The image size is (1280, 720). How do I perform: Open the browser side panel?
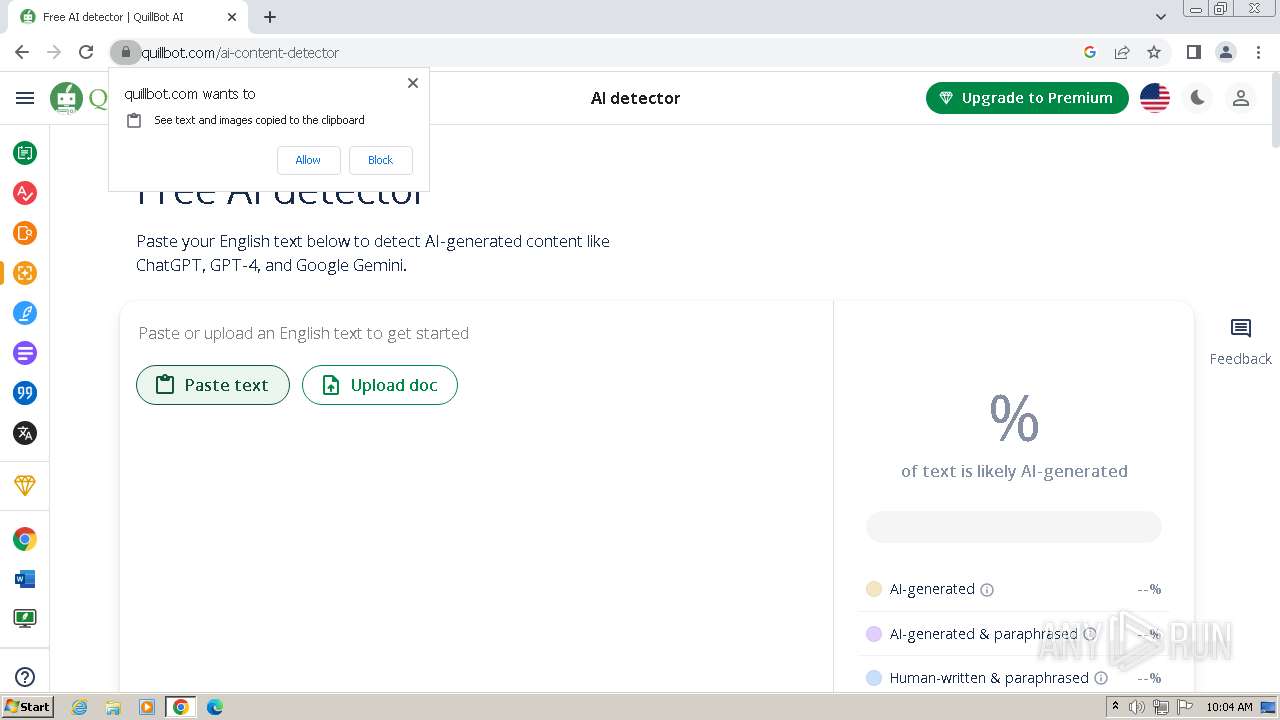pos(1193,52)
